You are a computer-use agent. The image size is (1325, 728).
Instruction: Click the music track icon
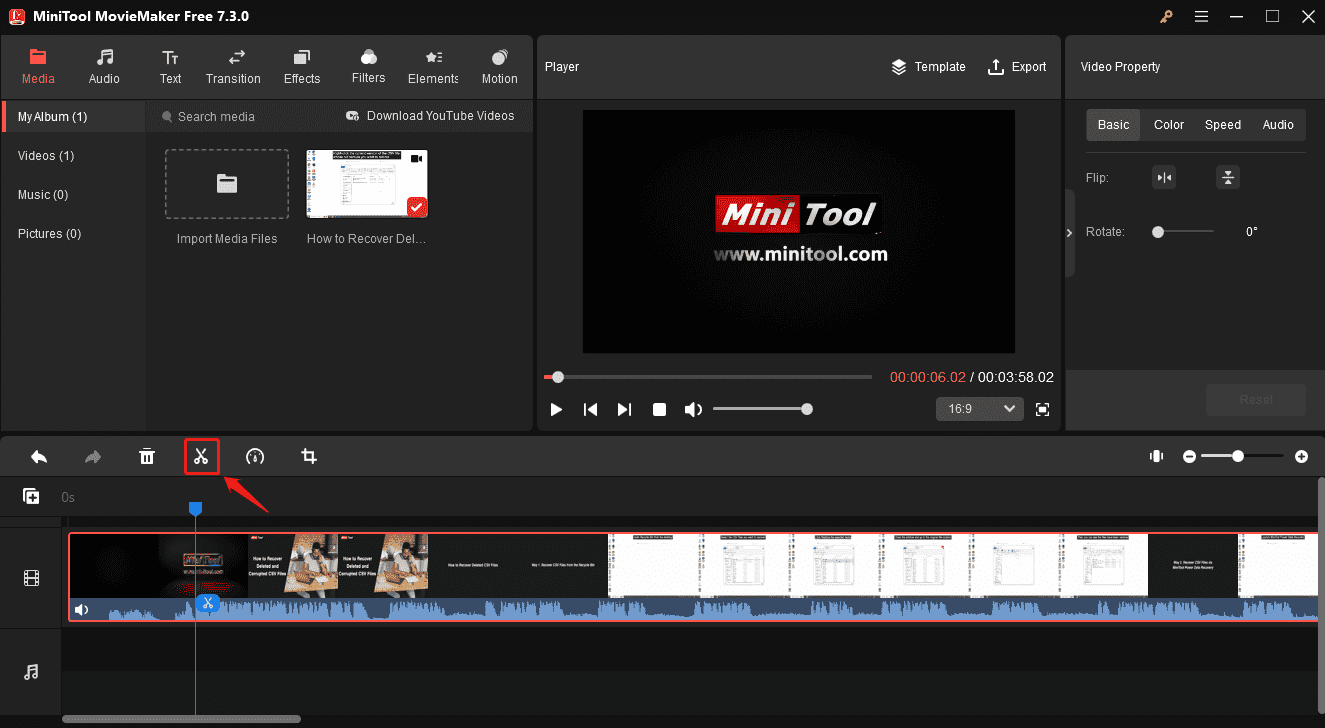(x=32, y=672)
